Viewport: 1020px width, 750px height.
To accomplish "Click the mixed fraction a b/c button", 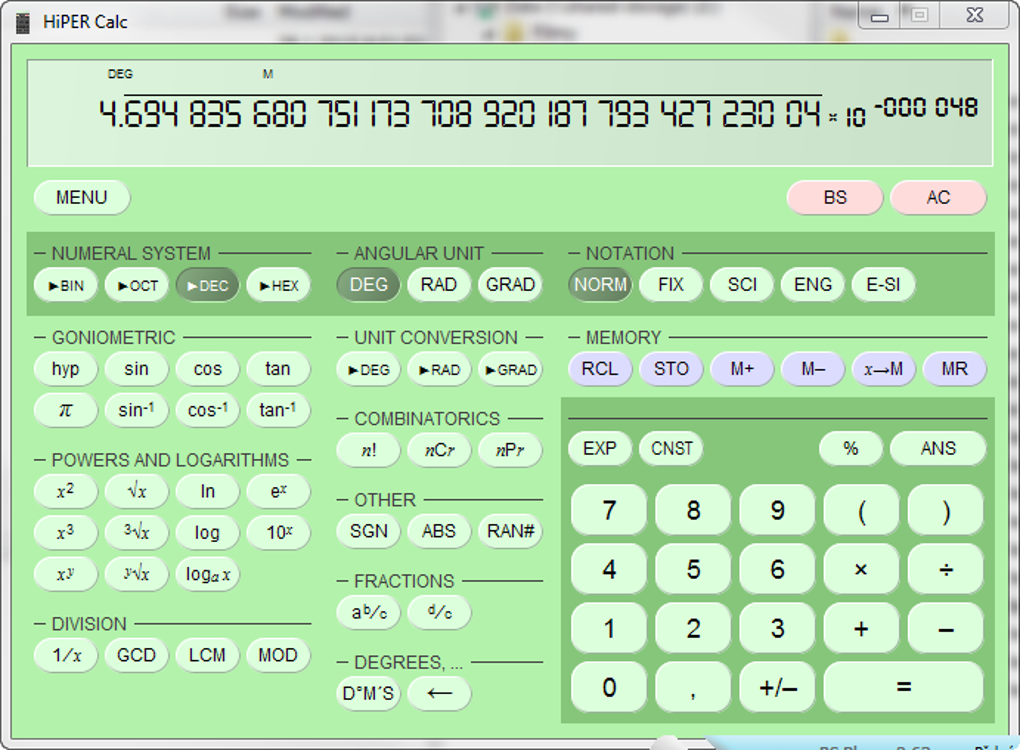I will click(368, 612).
